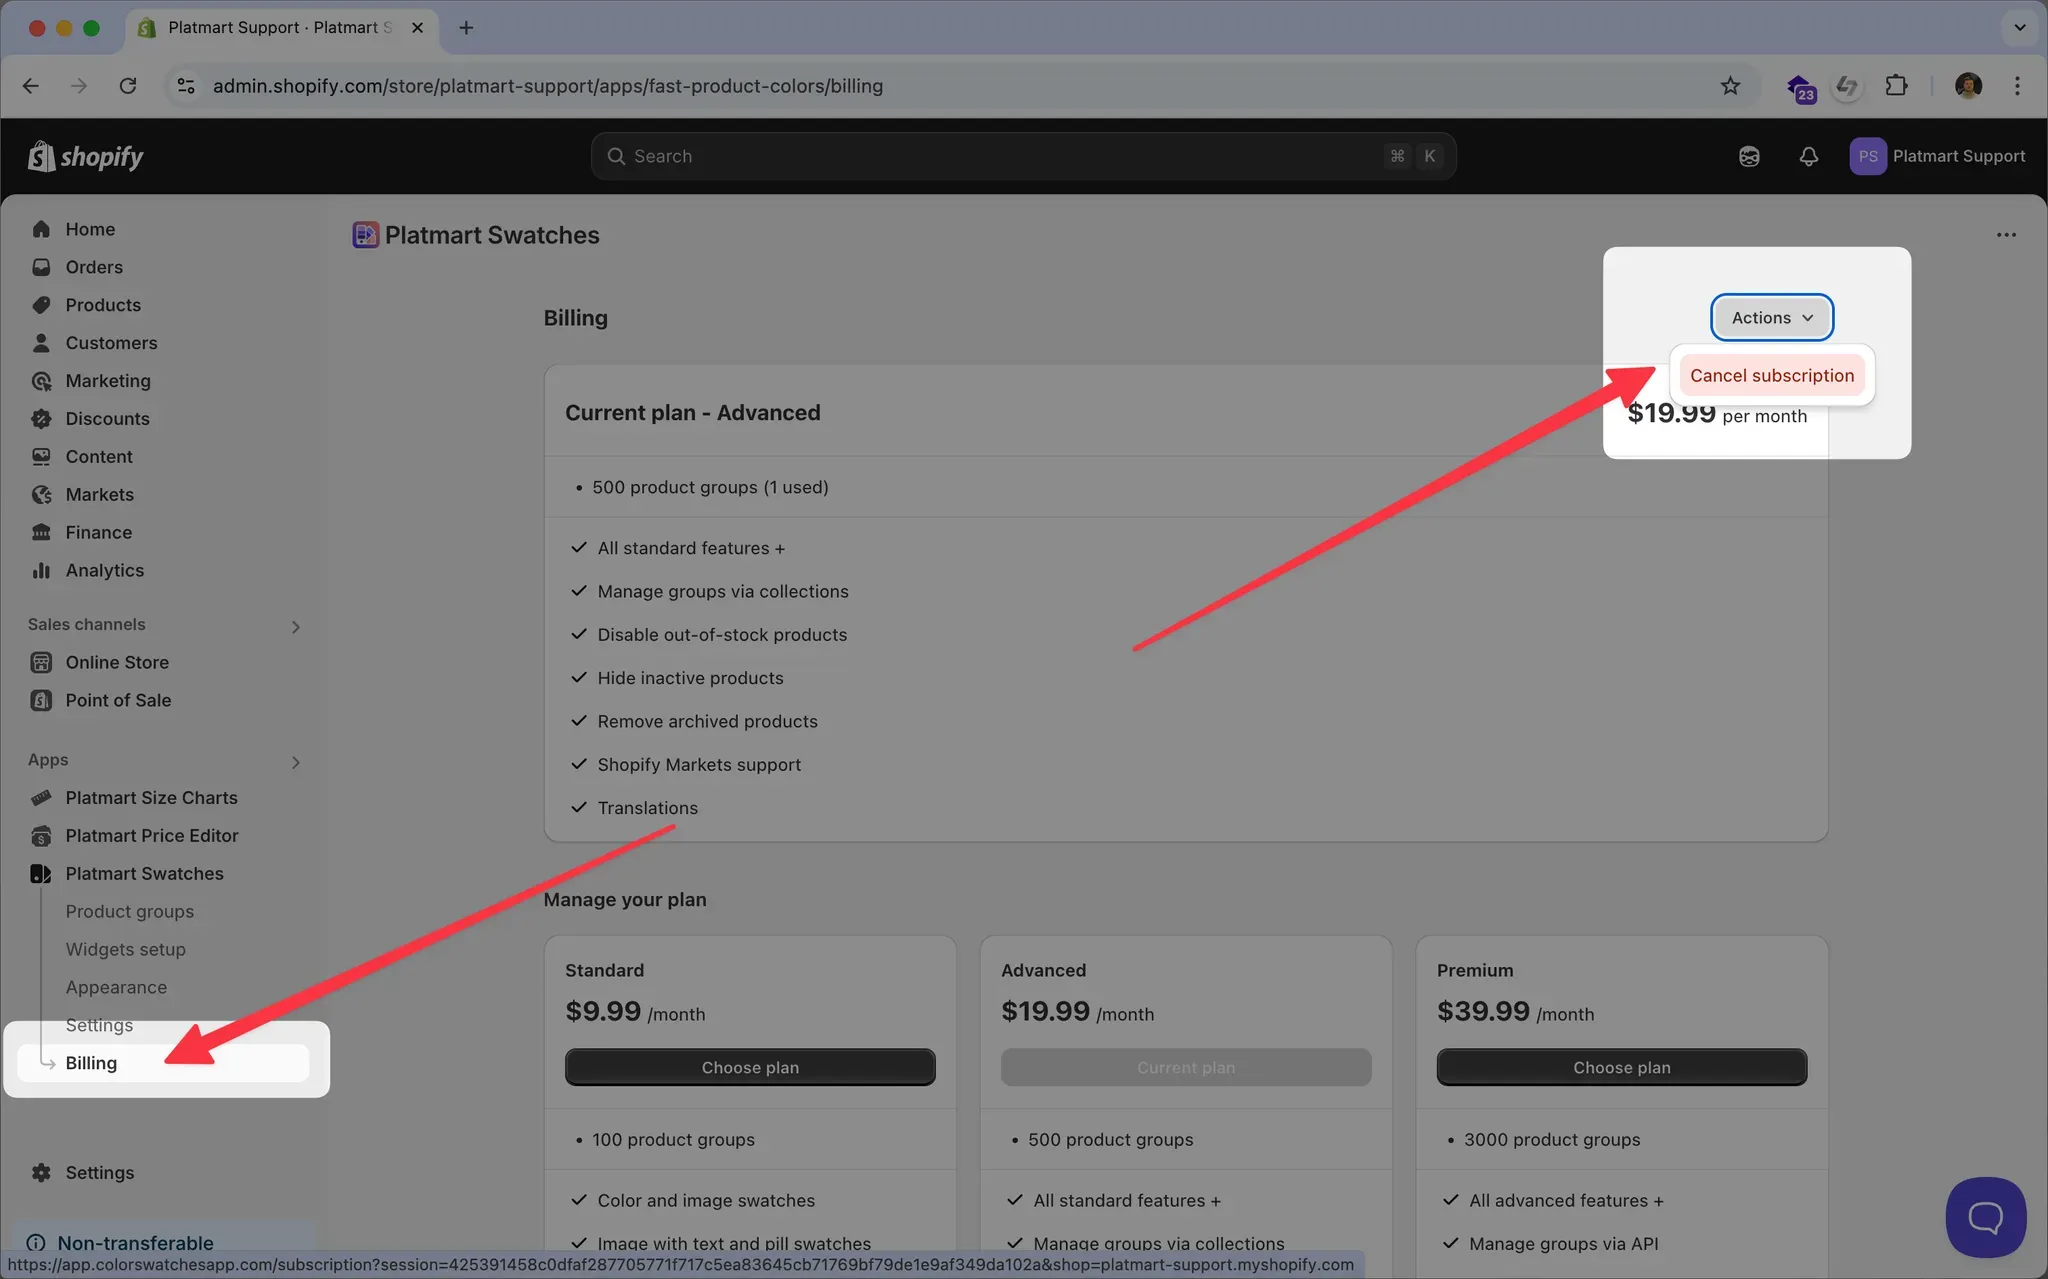The image size is (2048, 1279).
Task: Click the Customers person icon
Action: 41,343
